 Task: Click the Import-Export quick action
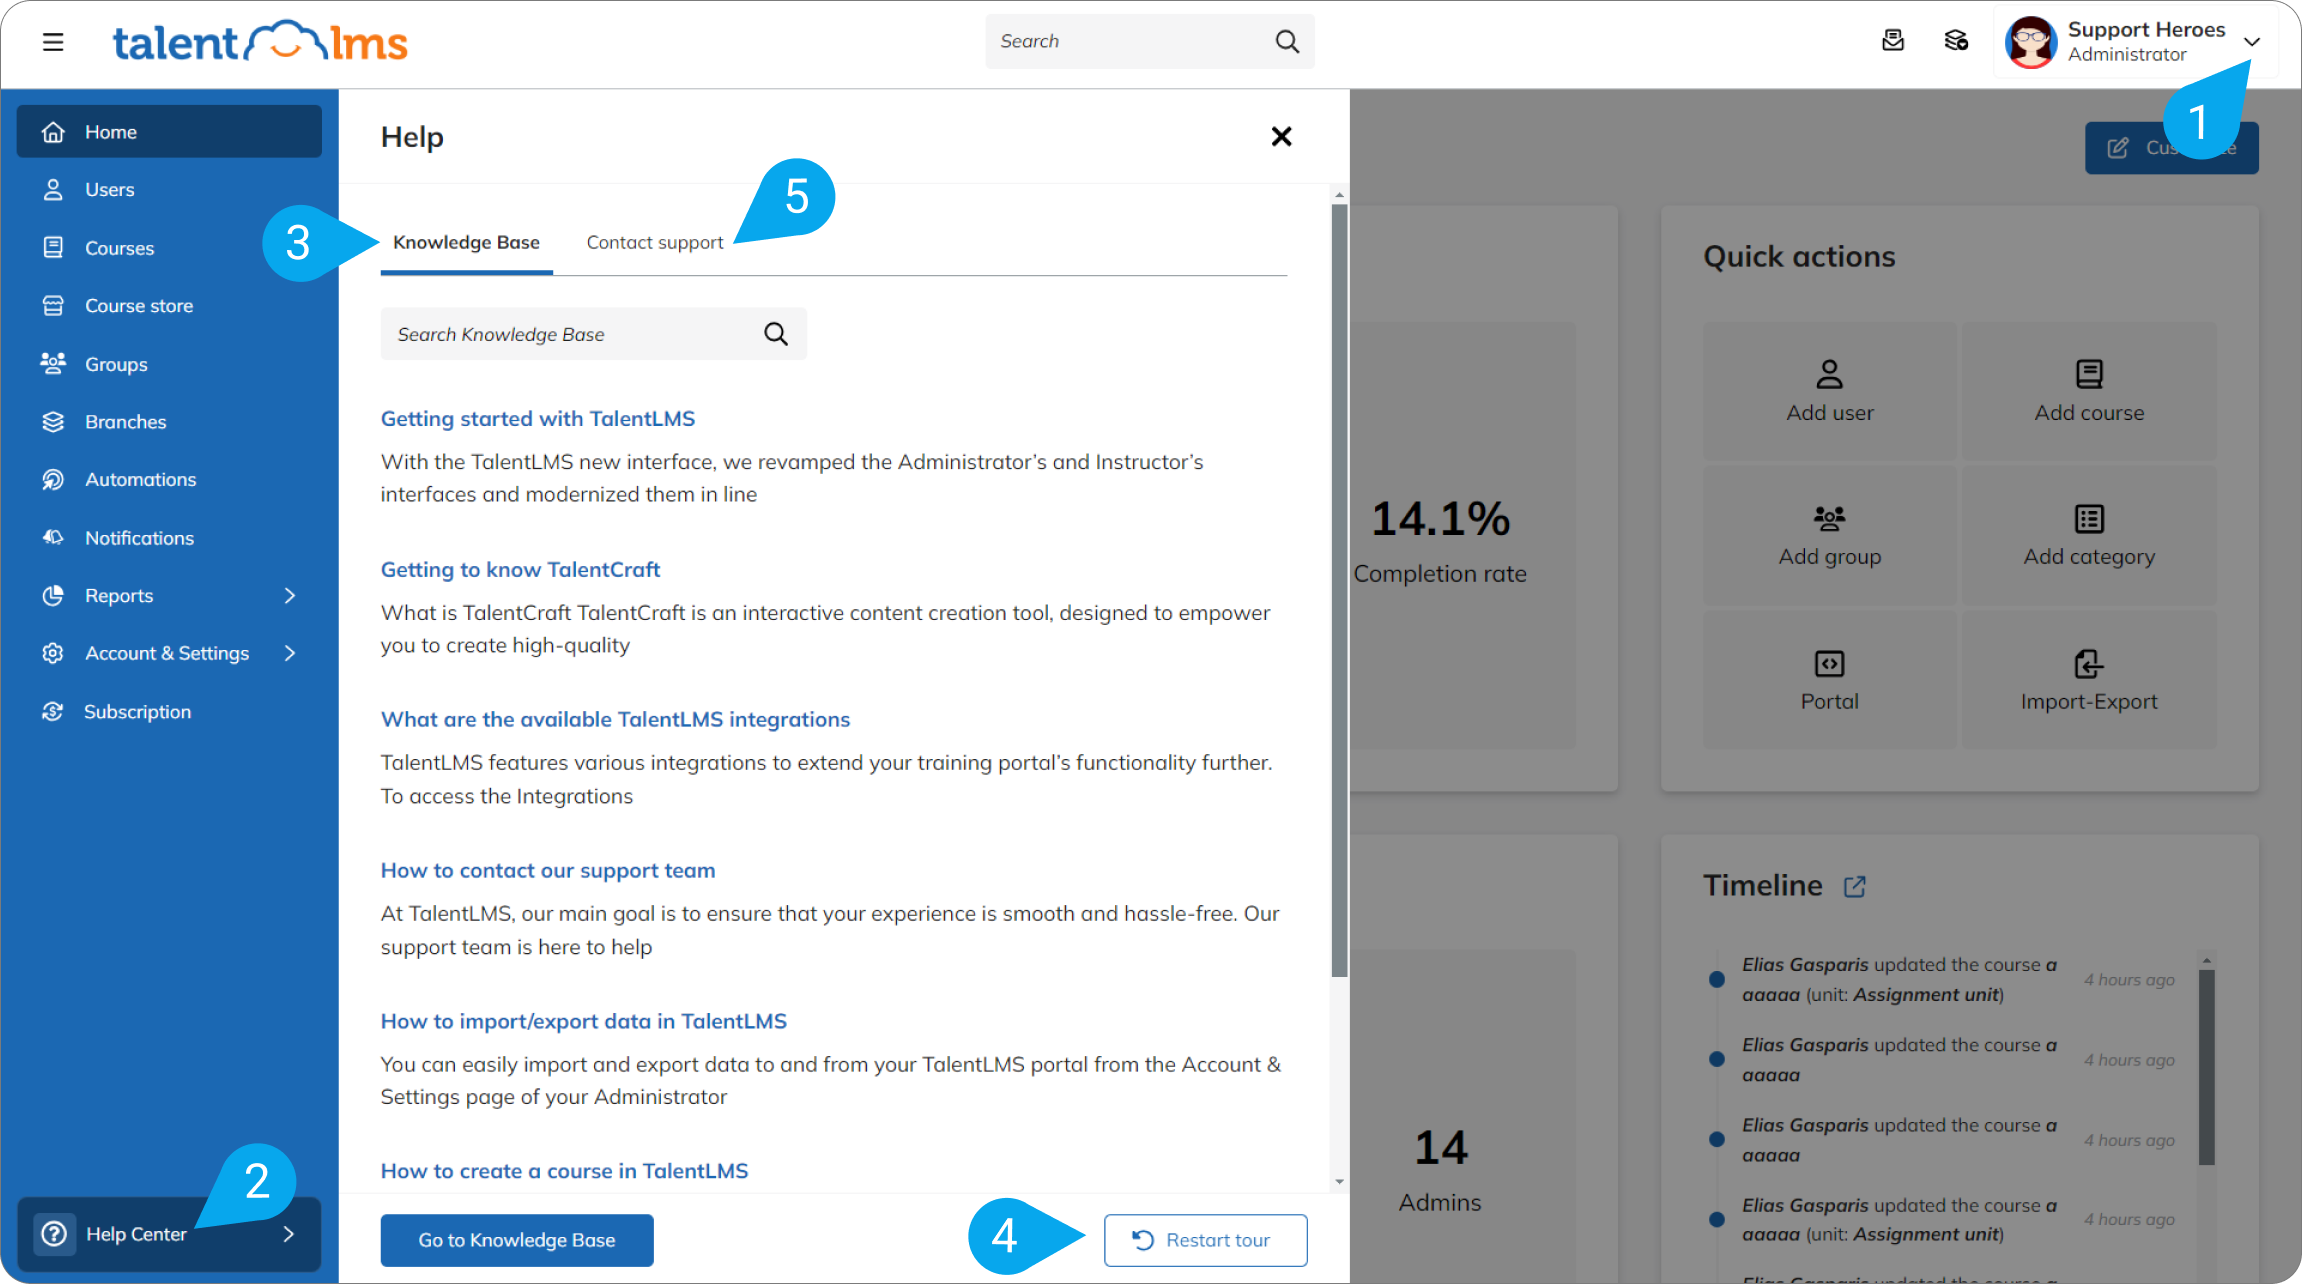(x=2089, y=681)
